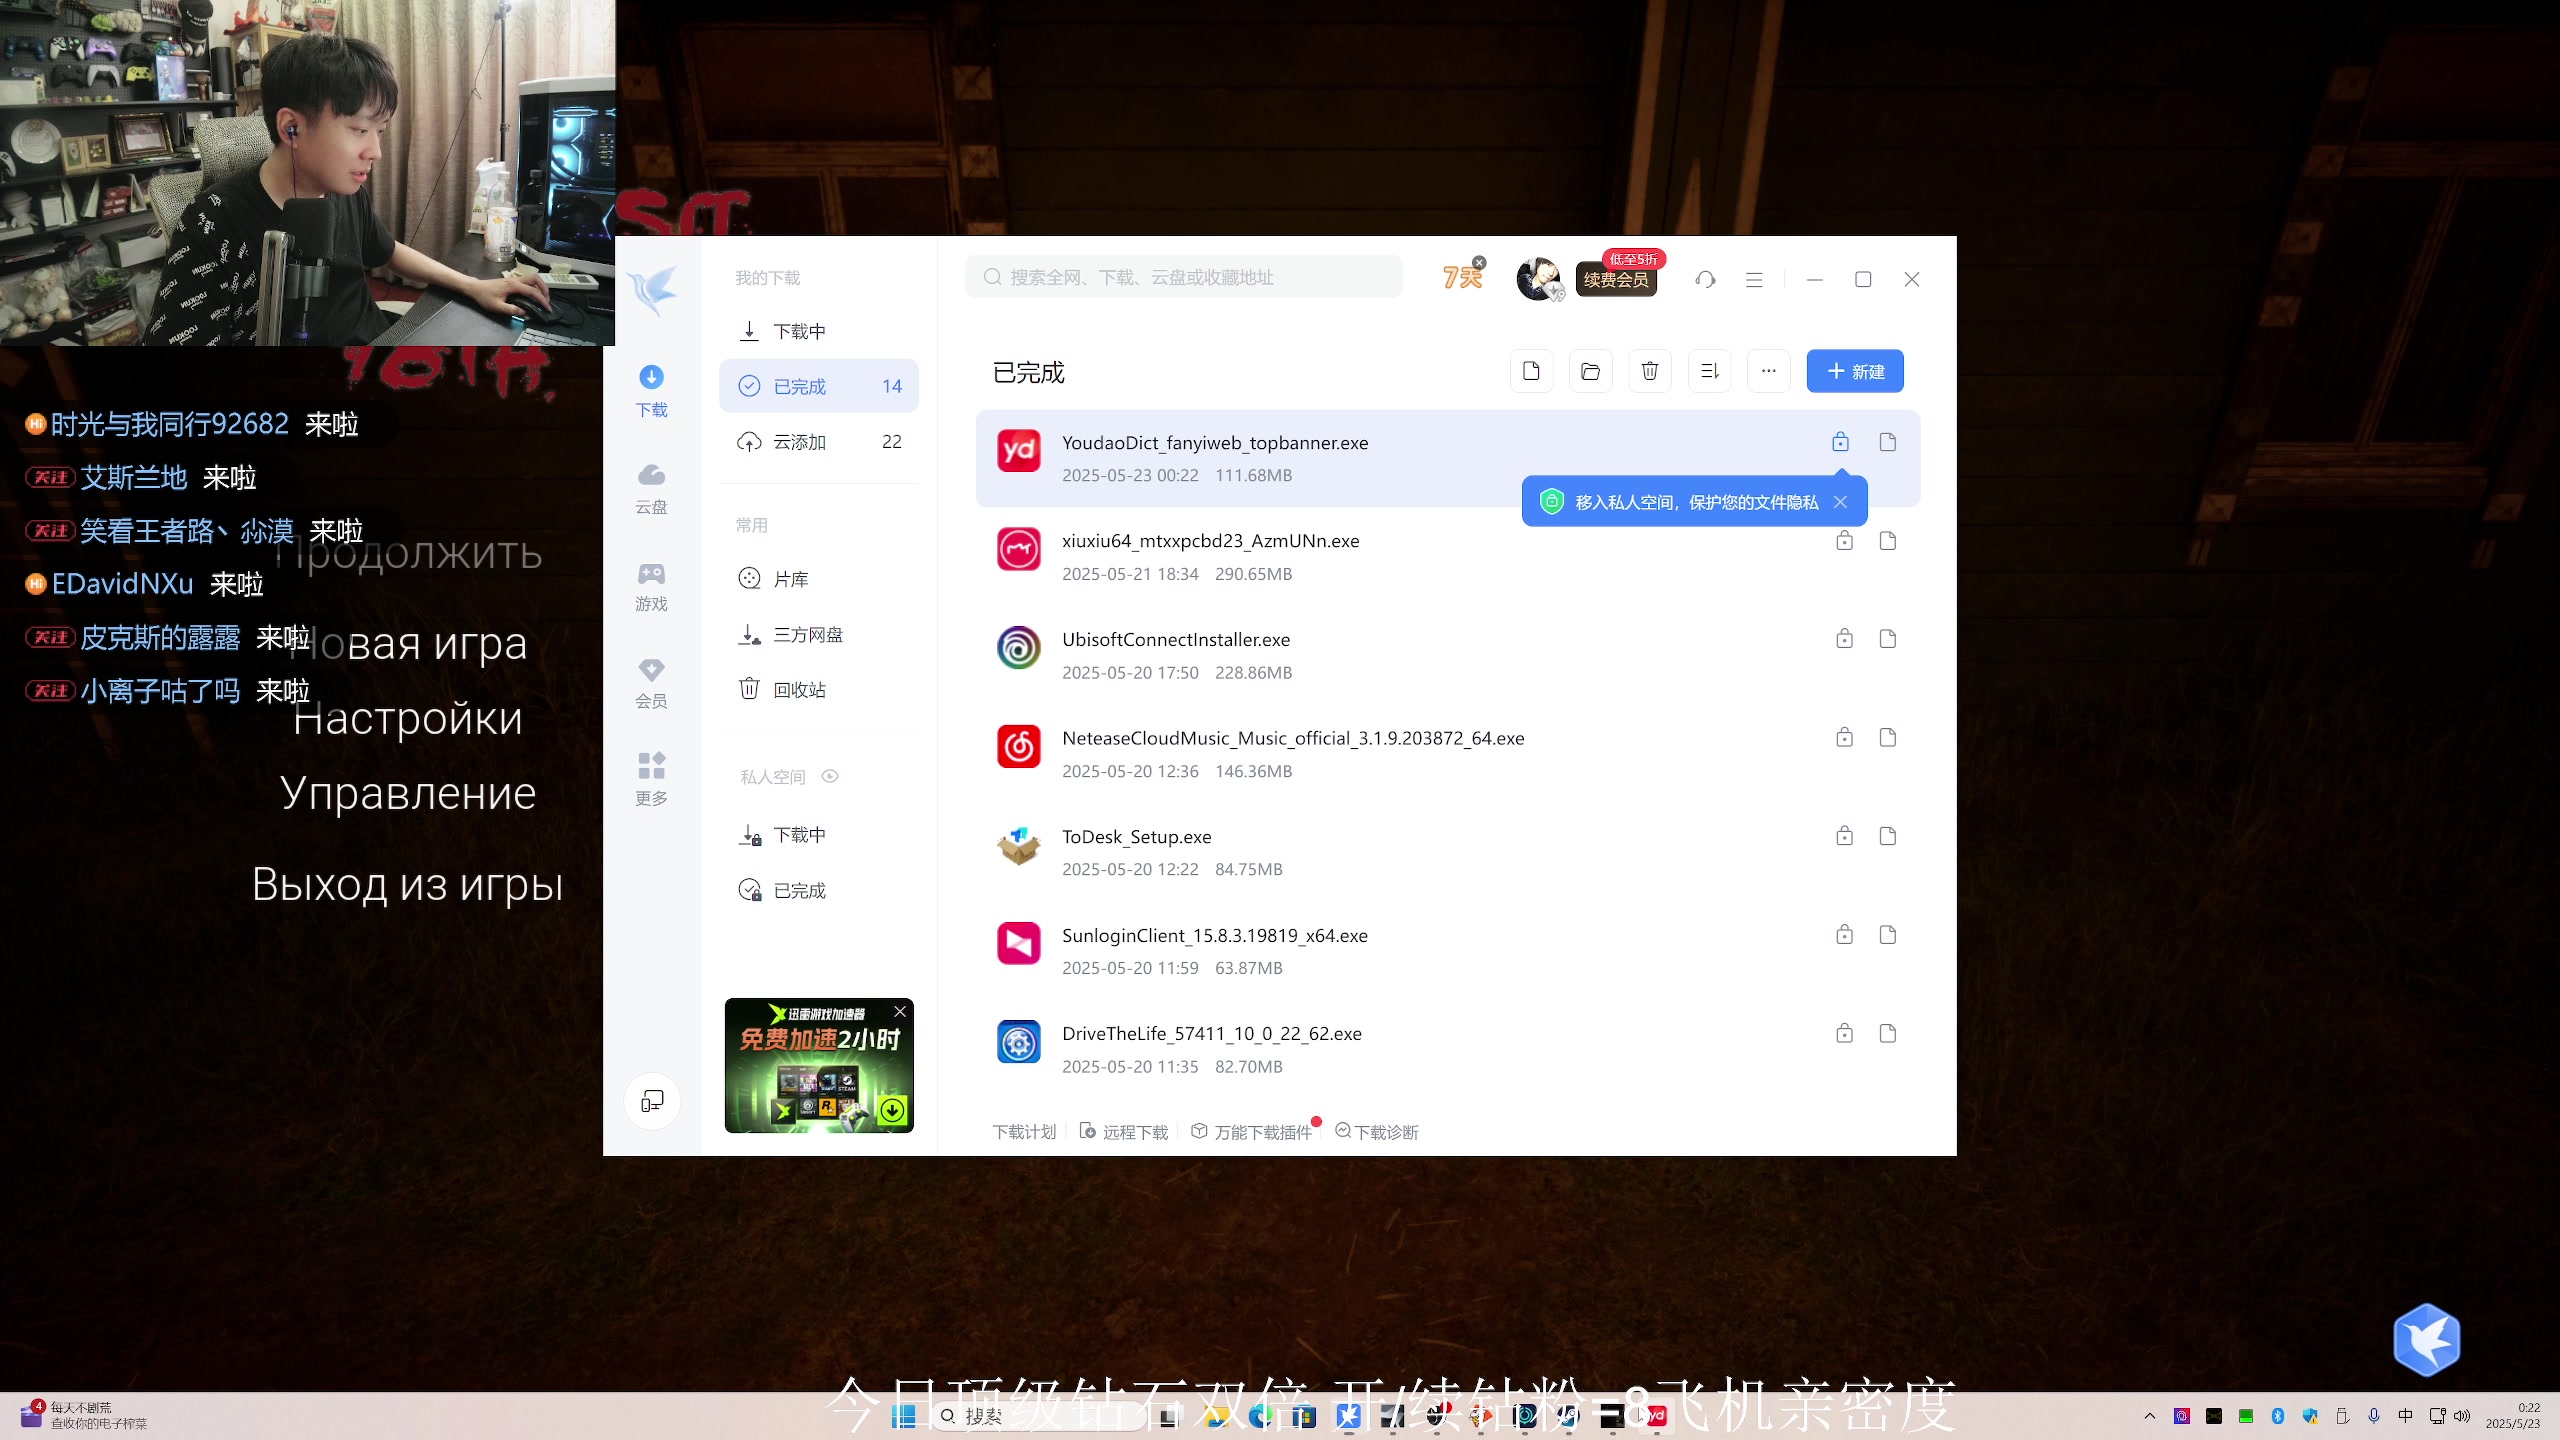
Task: Click the mini floating-window icon at sidebar bottom
Action: [x=652, y=1101]
